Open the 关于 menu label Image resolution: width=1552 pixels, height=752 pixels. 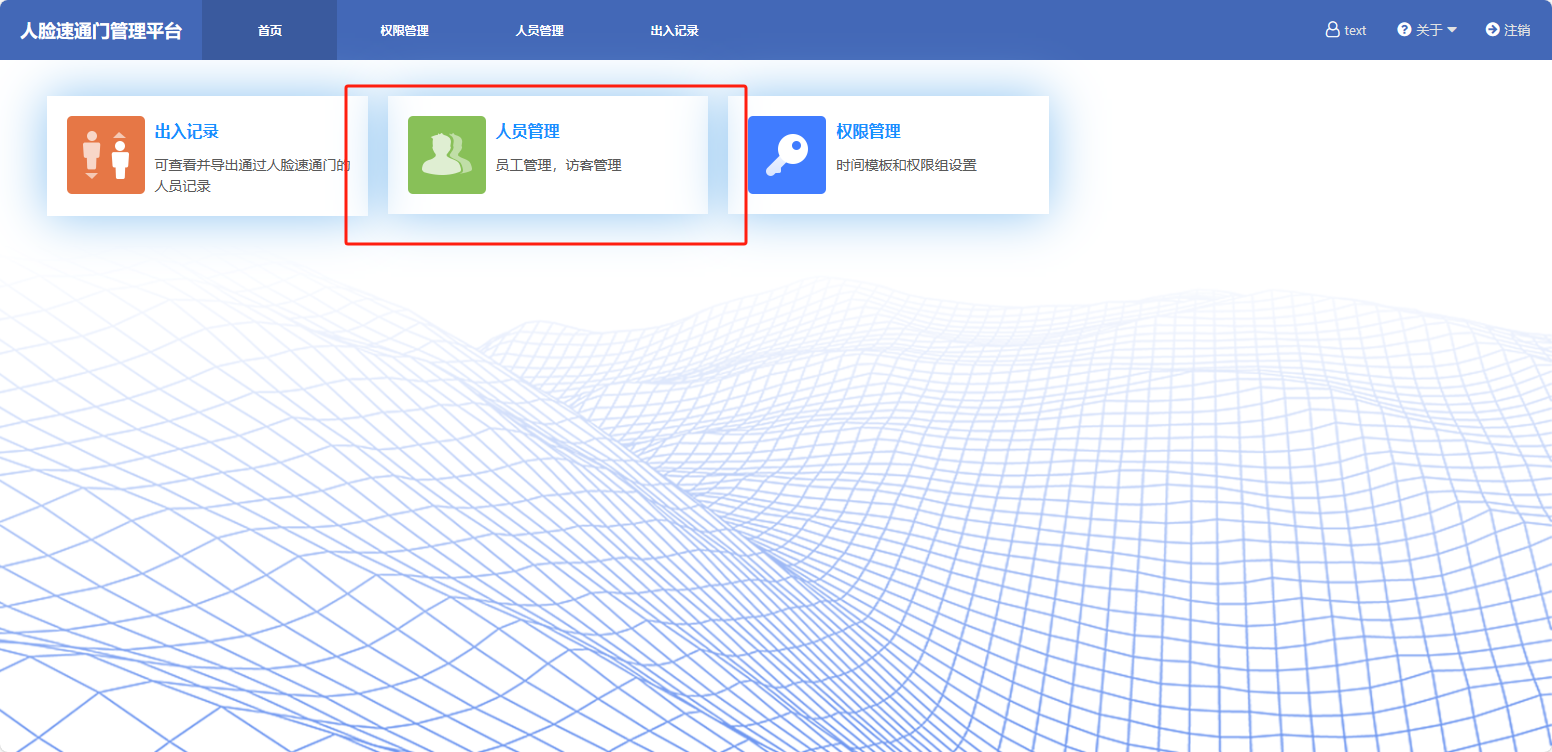click(1429, 30)
